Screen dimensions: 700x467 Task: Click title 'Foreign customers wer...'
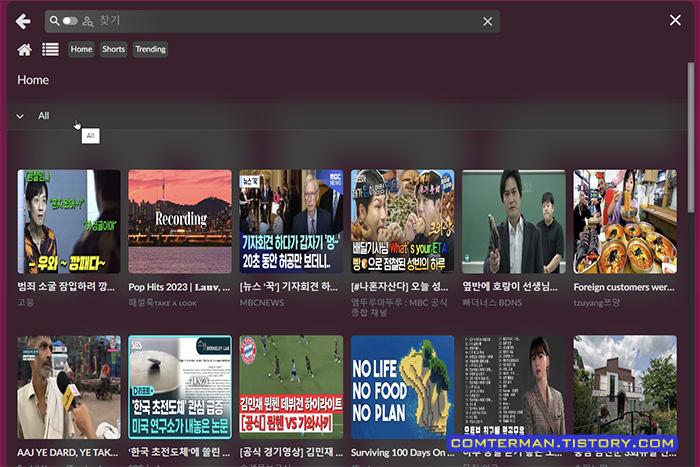[x=624, y=287]
